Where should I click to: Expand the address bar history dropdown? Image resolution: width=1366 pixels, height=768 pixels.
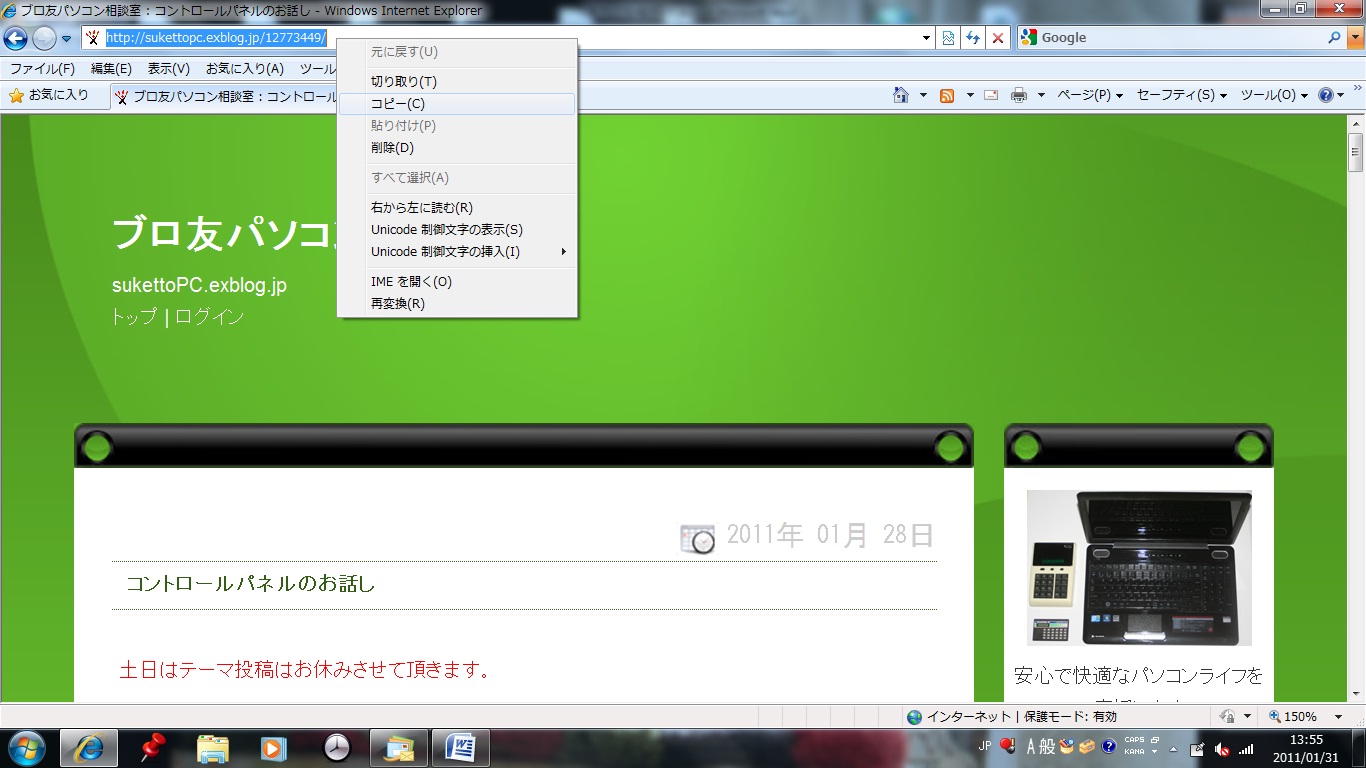click(926, 38)
